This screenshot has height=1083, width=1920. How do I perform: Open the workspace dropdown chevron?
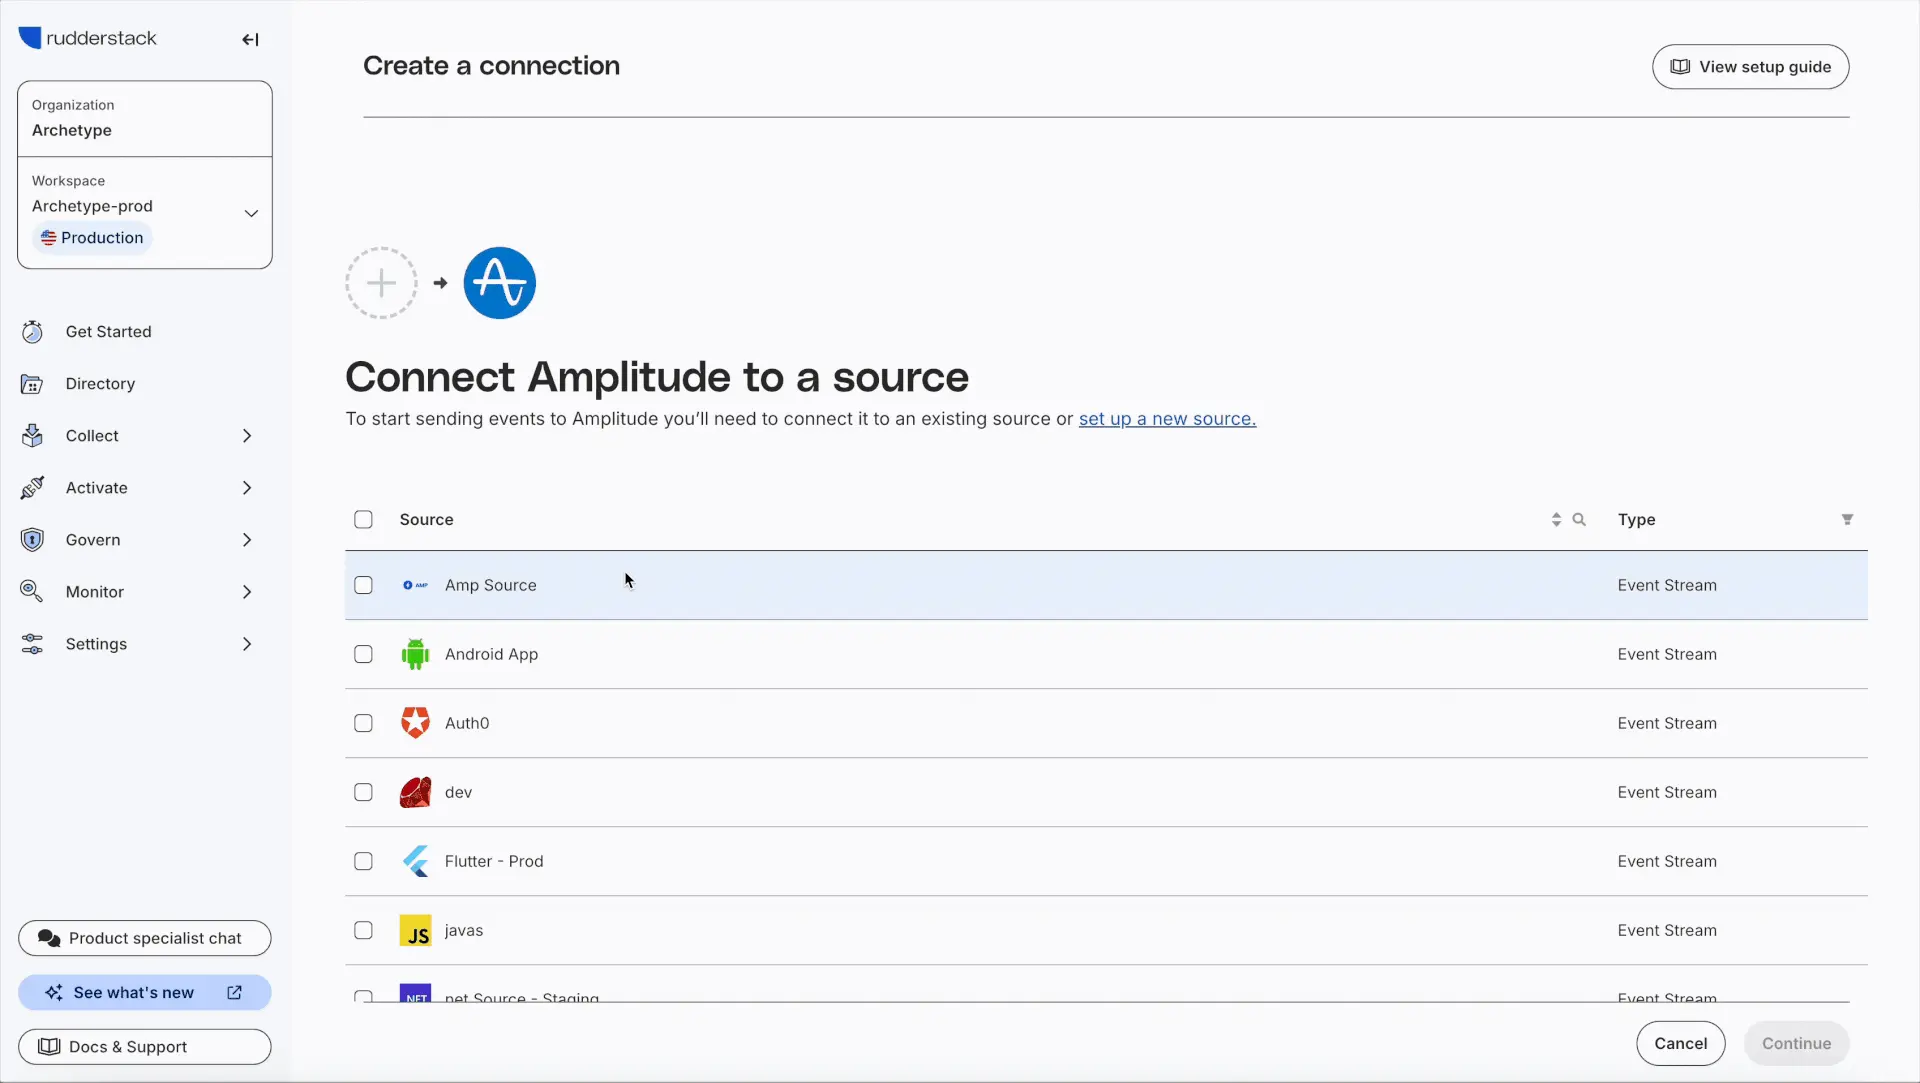251,213
